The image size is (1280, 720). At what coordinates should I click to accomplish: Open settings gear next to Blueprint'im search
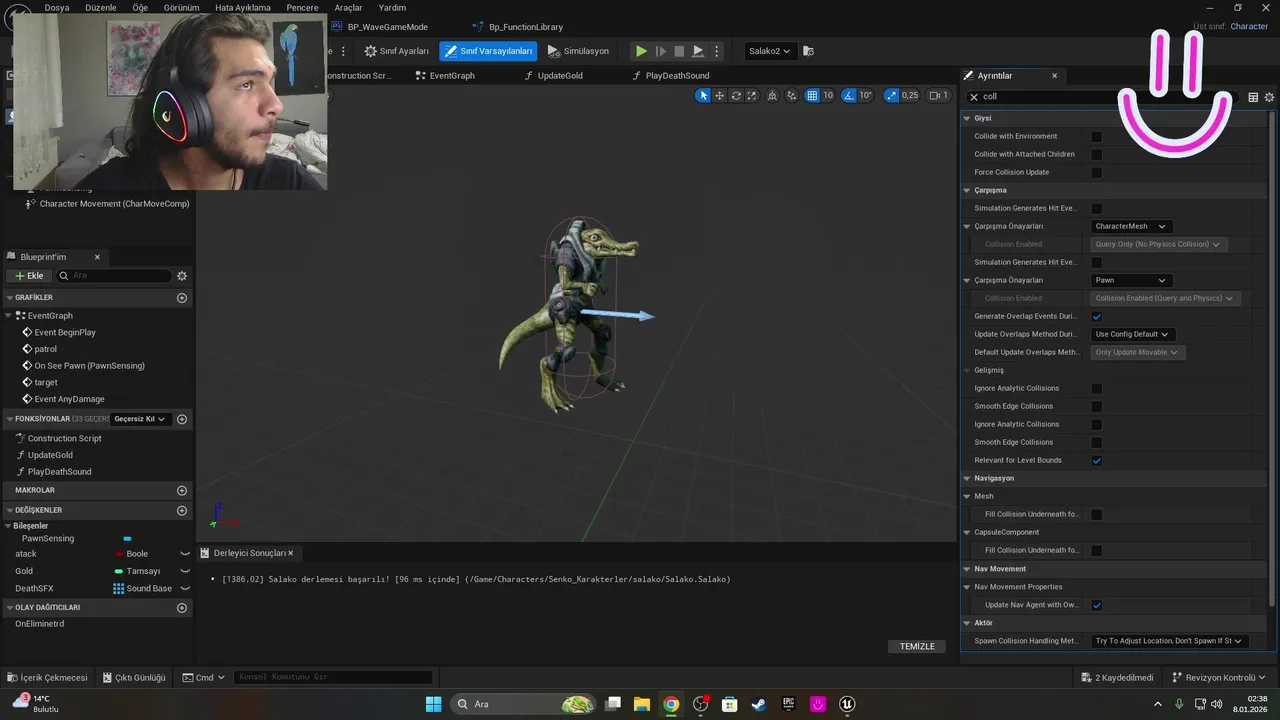(x=182, y=276)
